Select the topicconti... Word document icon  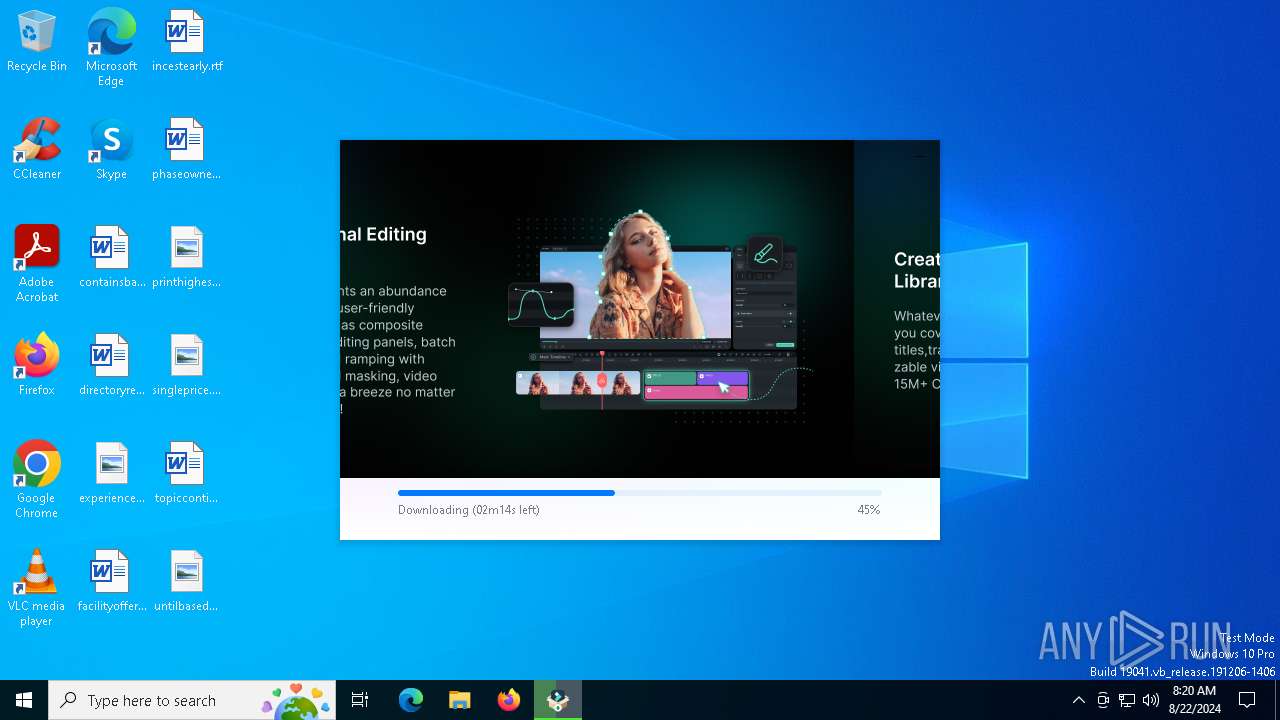click(x=186, y=474)
